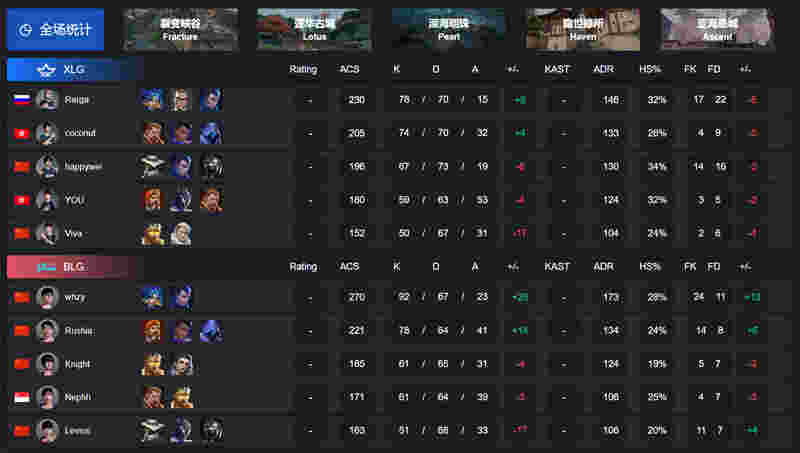Click whzy's player avatar
The width and height of the screenshot is (800, 453).
[47, 297]
